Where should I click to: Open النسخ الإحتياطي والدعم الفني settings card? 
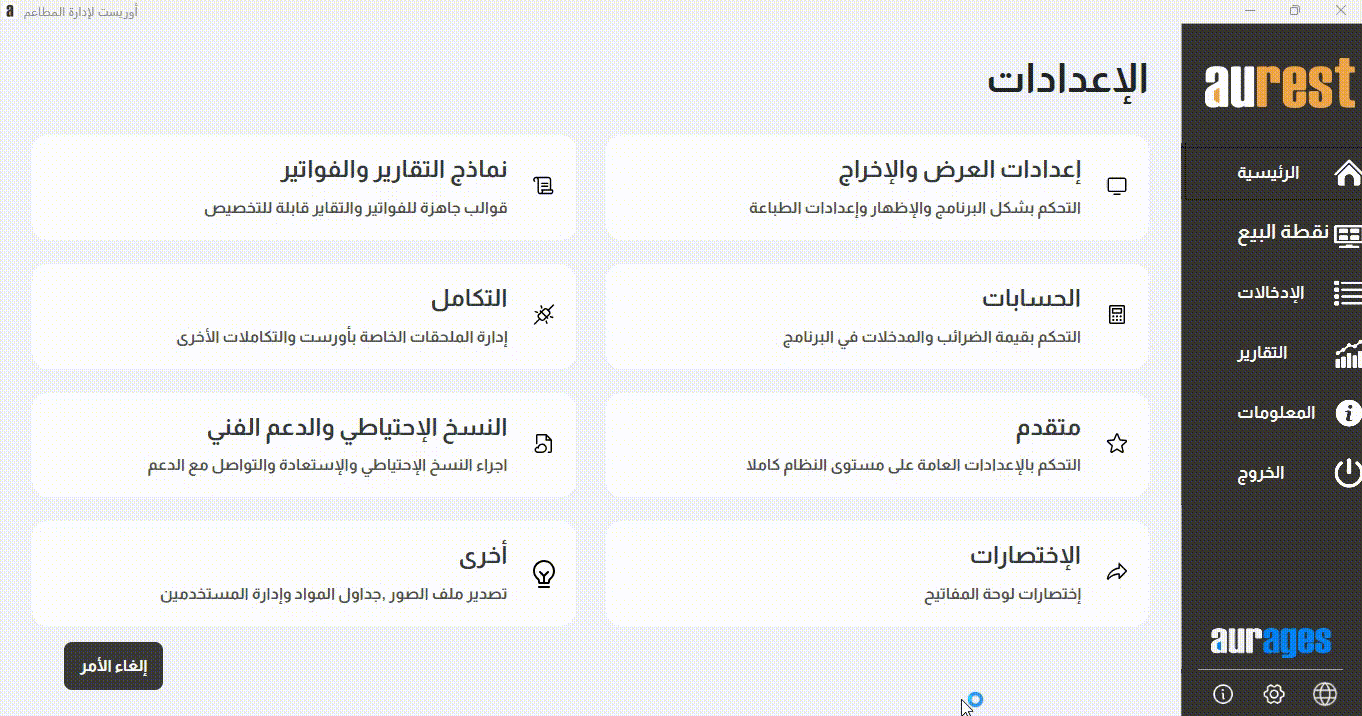click(x=304, y=445)
